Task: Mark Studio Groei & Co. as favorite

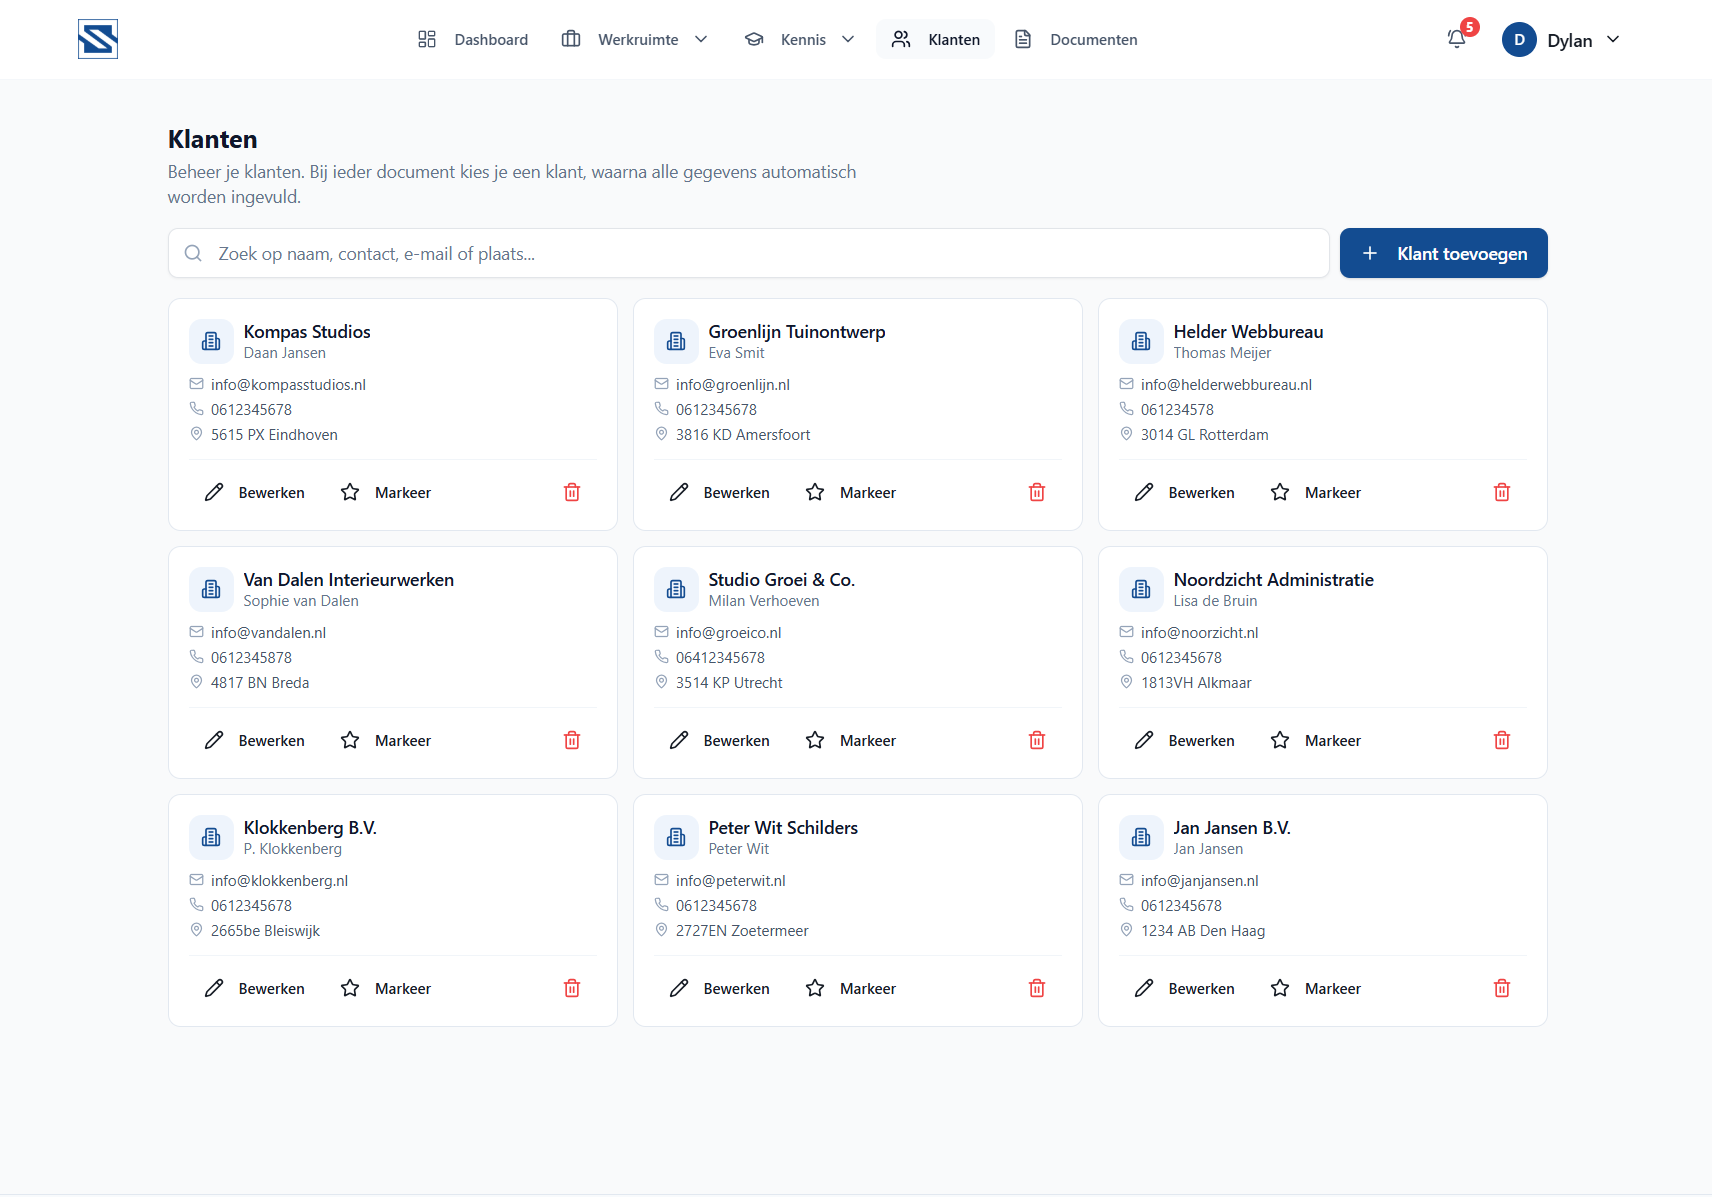Action: [x=851, y=740]
